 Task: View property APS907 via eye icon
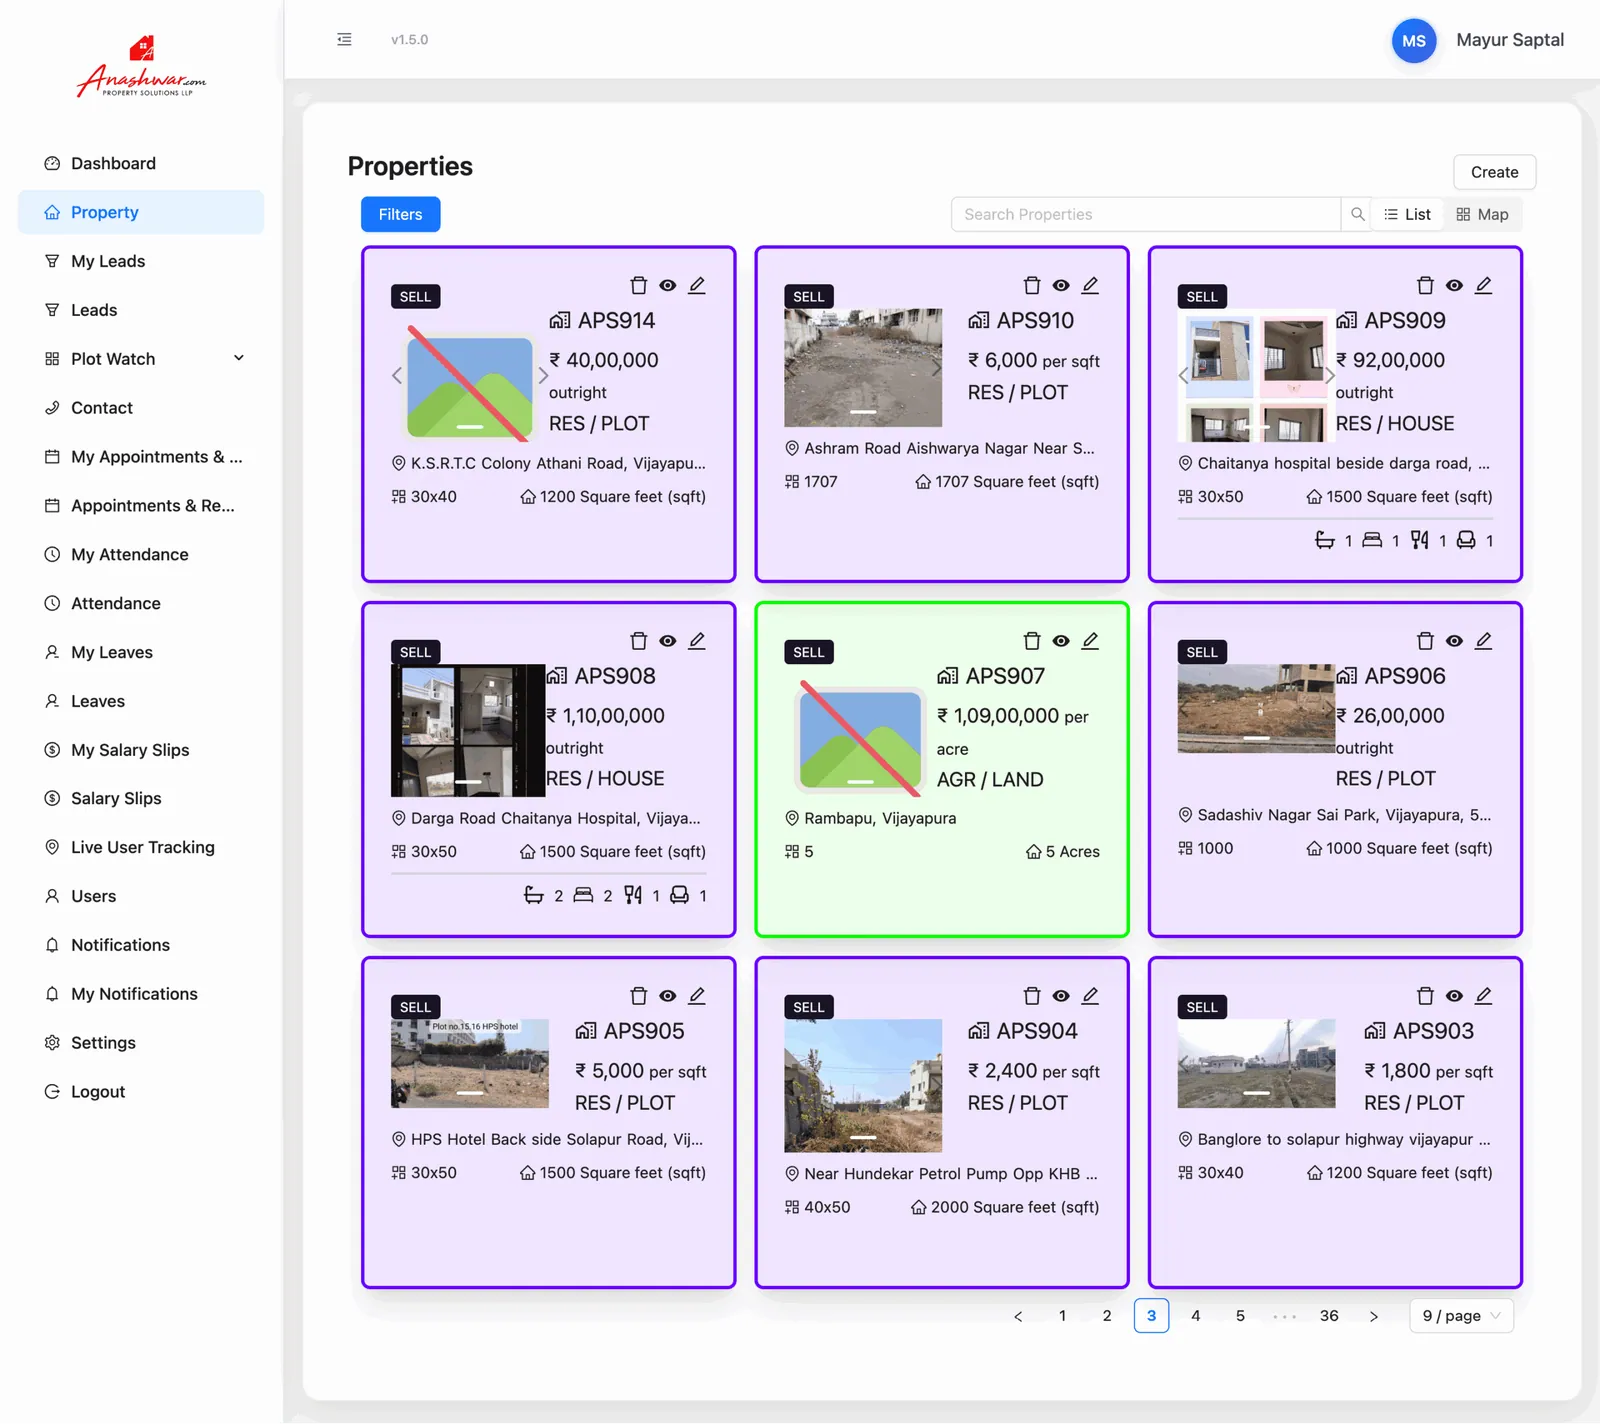click(1061, 641)
